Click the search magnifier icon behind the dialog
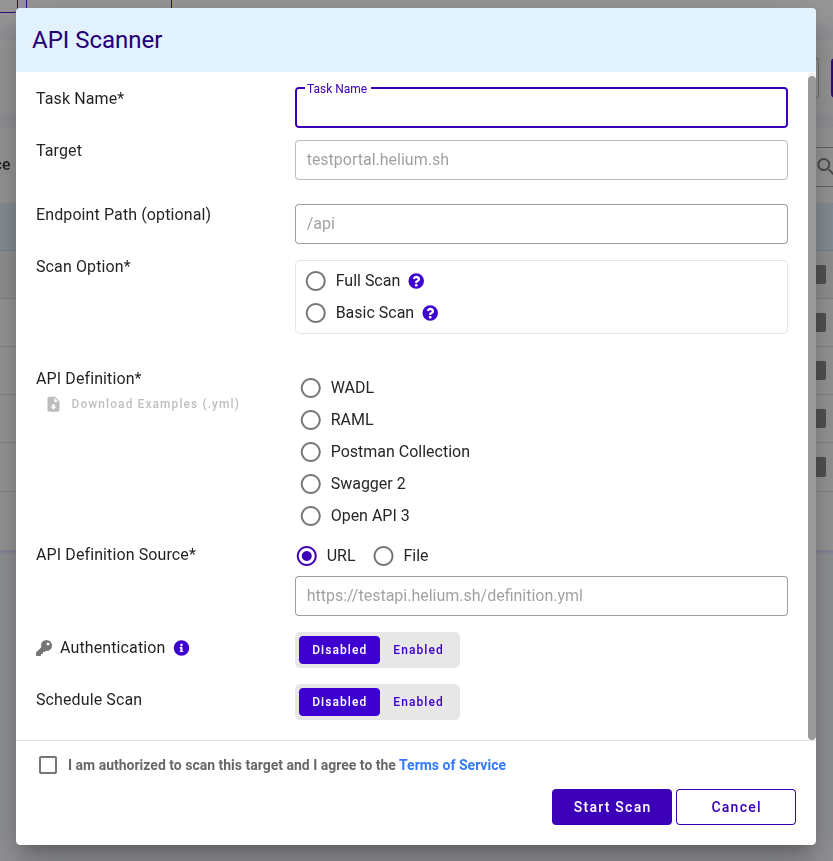Screen dimensions: 833x861 click(824, 167)
